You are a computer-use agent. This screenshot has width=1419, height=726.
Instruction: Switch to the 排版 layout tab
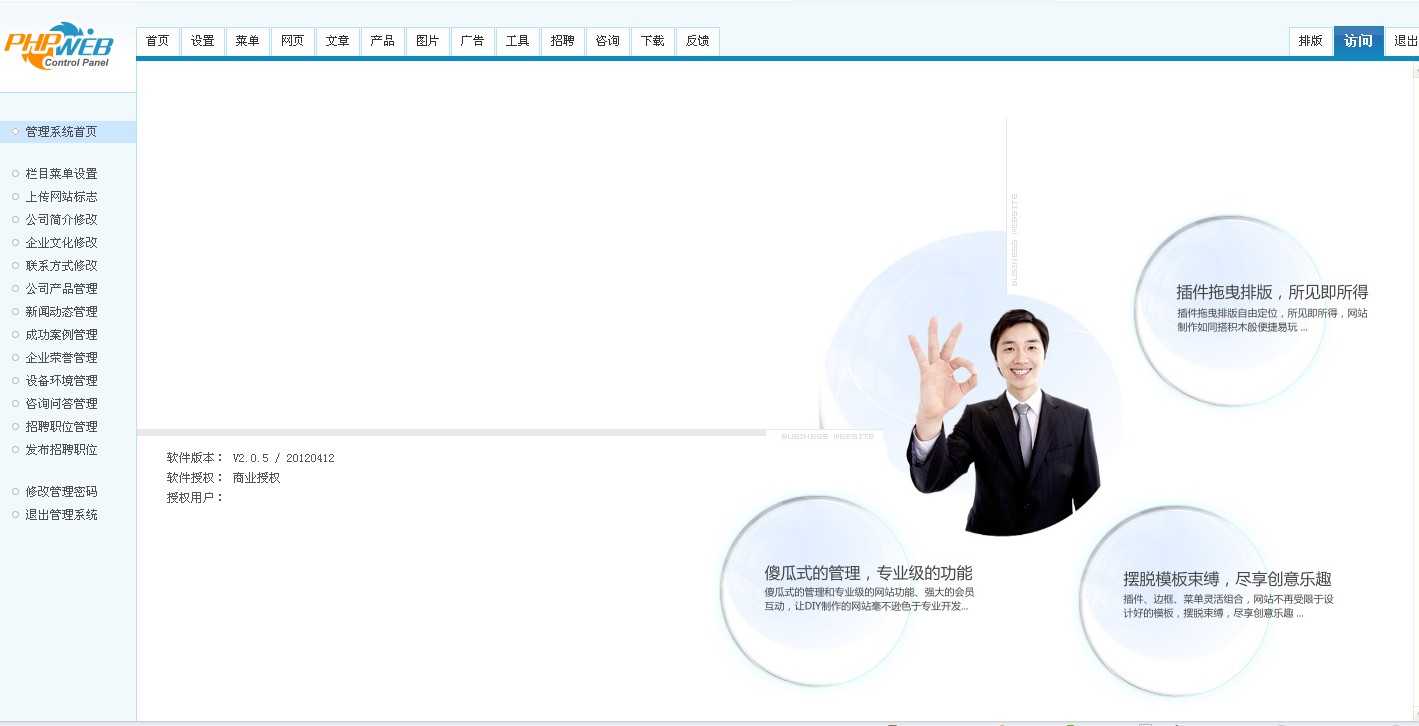tap(1310, 41)
